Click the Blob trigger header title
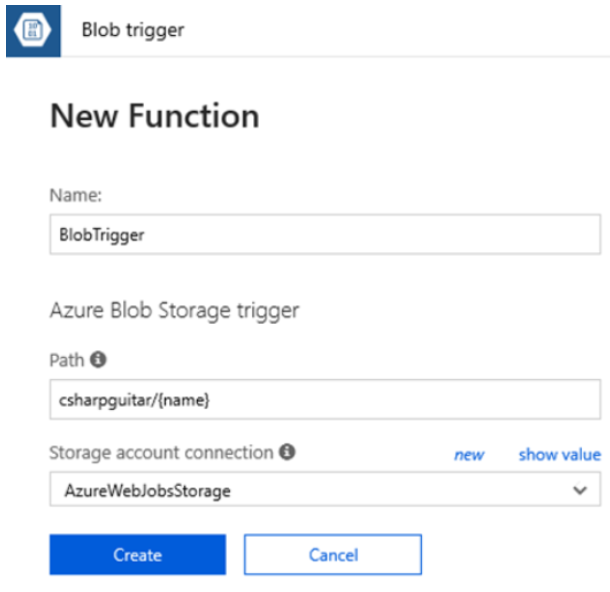This screenshot has height=592, width=610. click(133, 30)
